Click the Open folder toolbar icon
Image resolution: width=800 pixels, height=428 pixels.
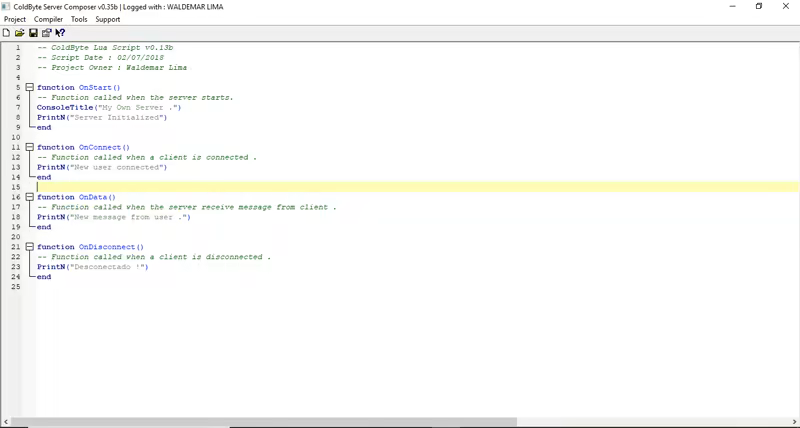click(x=19, y=33)
